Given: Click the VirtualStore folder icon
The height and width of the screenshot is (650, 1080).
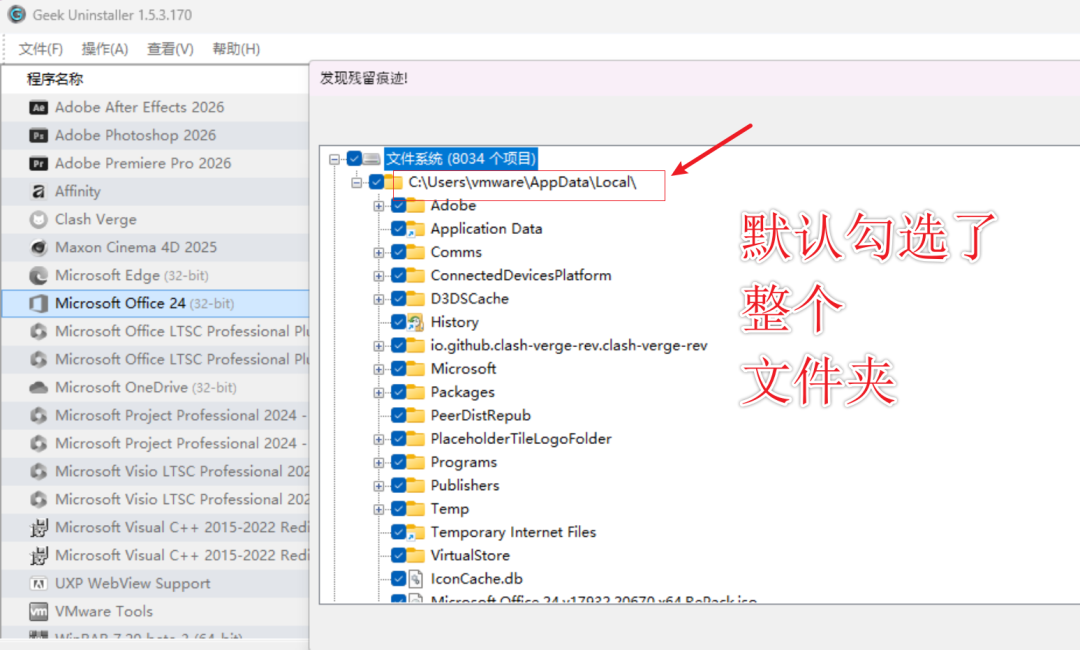Looking at the screenshot, I should click(415, 556).
